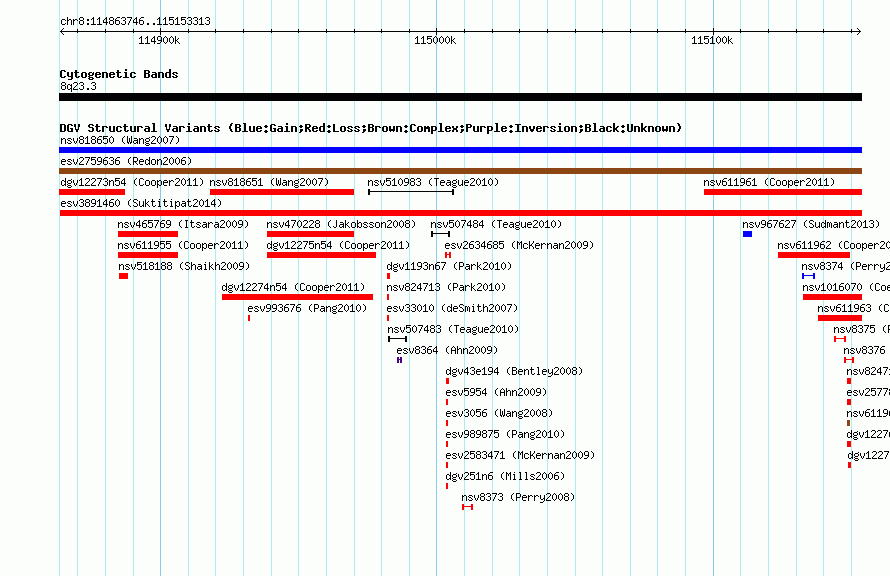
Task: Select the esv2634685 (McKernan2009) label
Action: click(x=519, y=245)
